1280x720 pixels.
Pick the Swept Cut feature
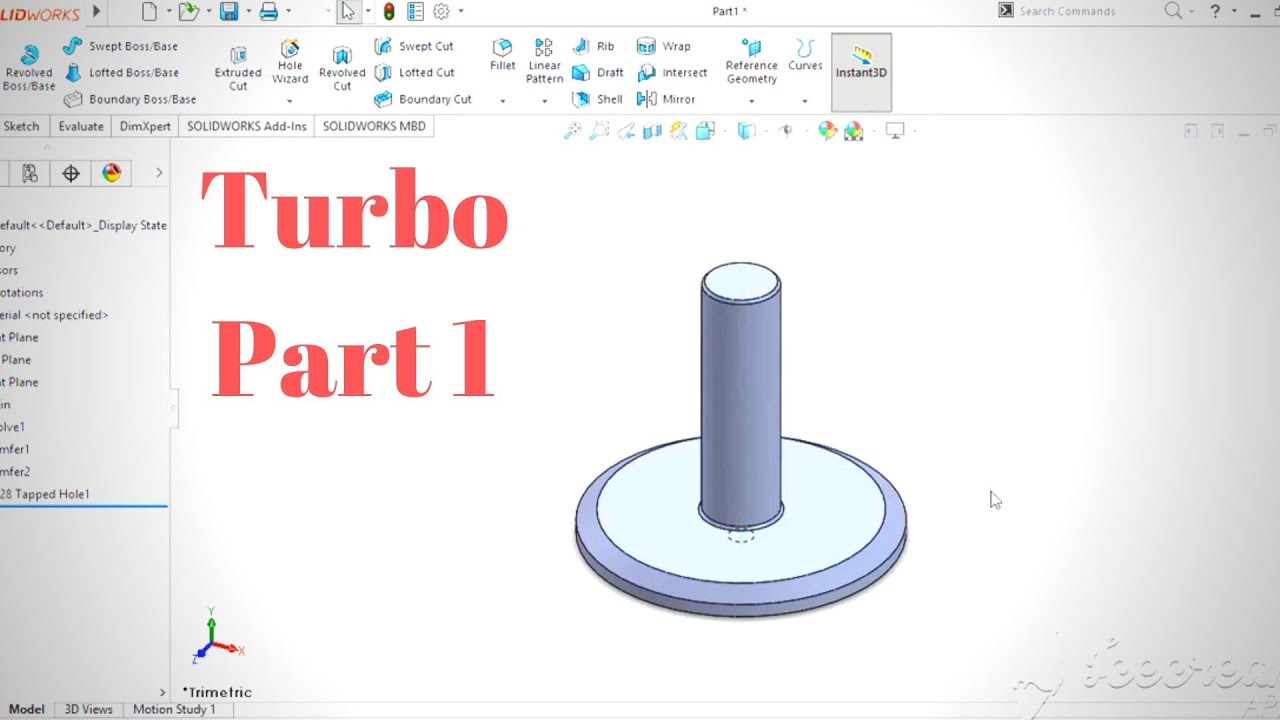pos(414,46)
